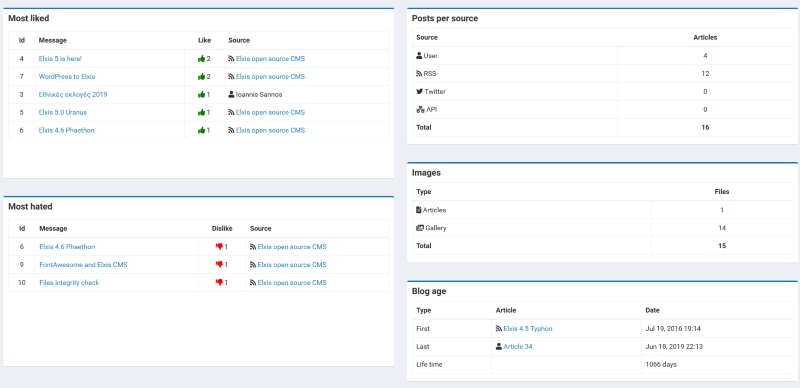Open the 'Elxis 5 is here!' message link

60,59
